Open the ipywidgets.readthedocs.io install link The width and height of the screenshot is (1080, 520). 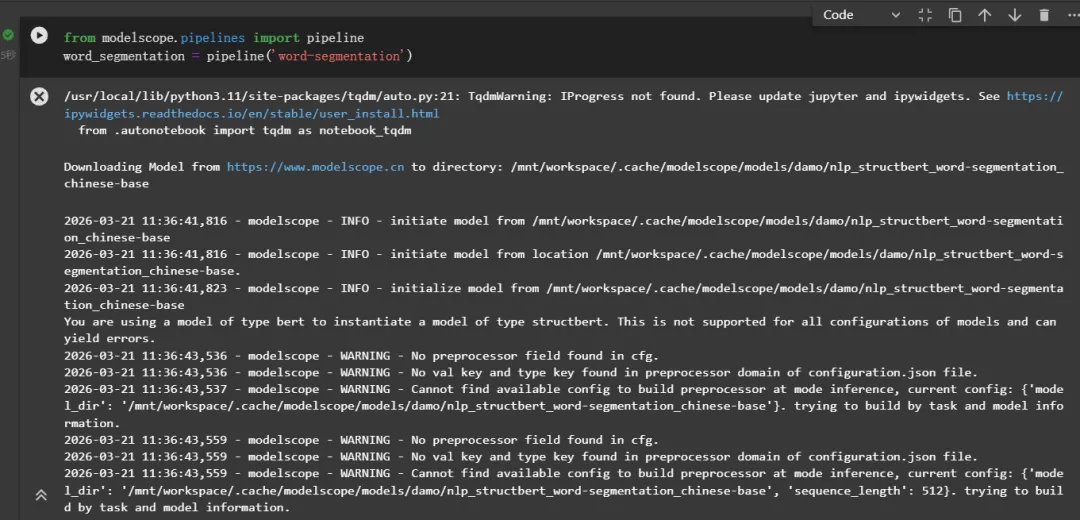(251, 113)
